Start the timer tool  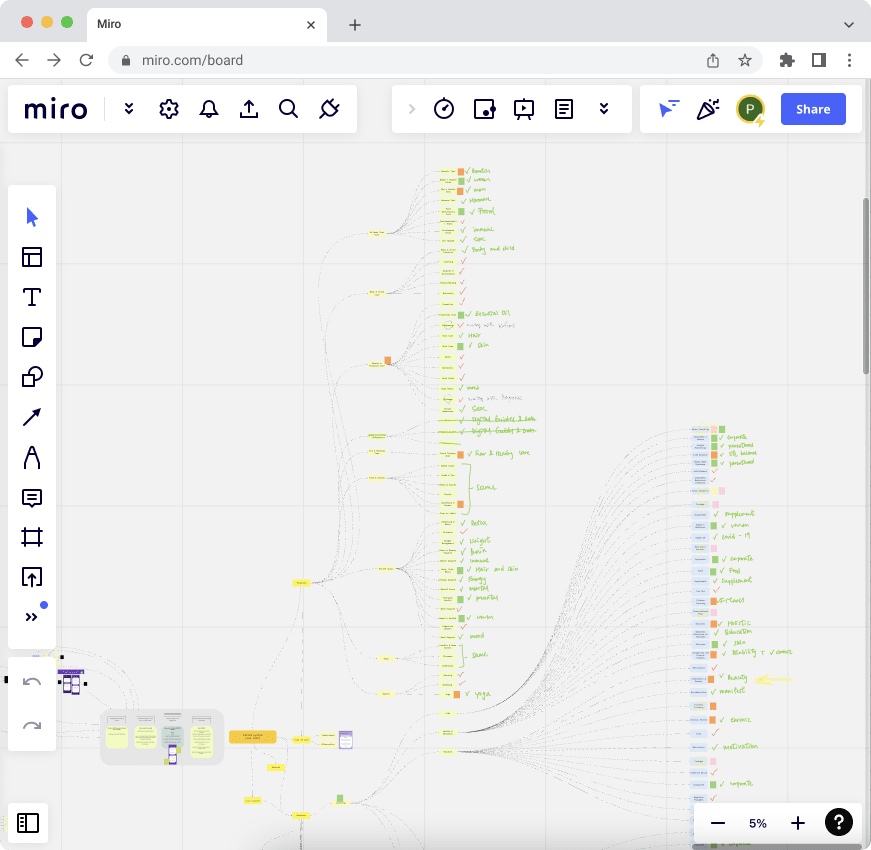(x=444, y=109)
